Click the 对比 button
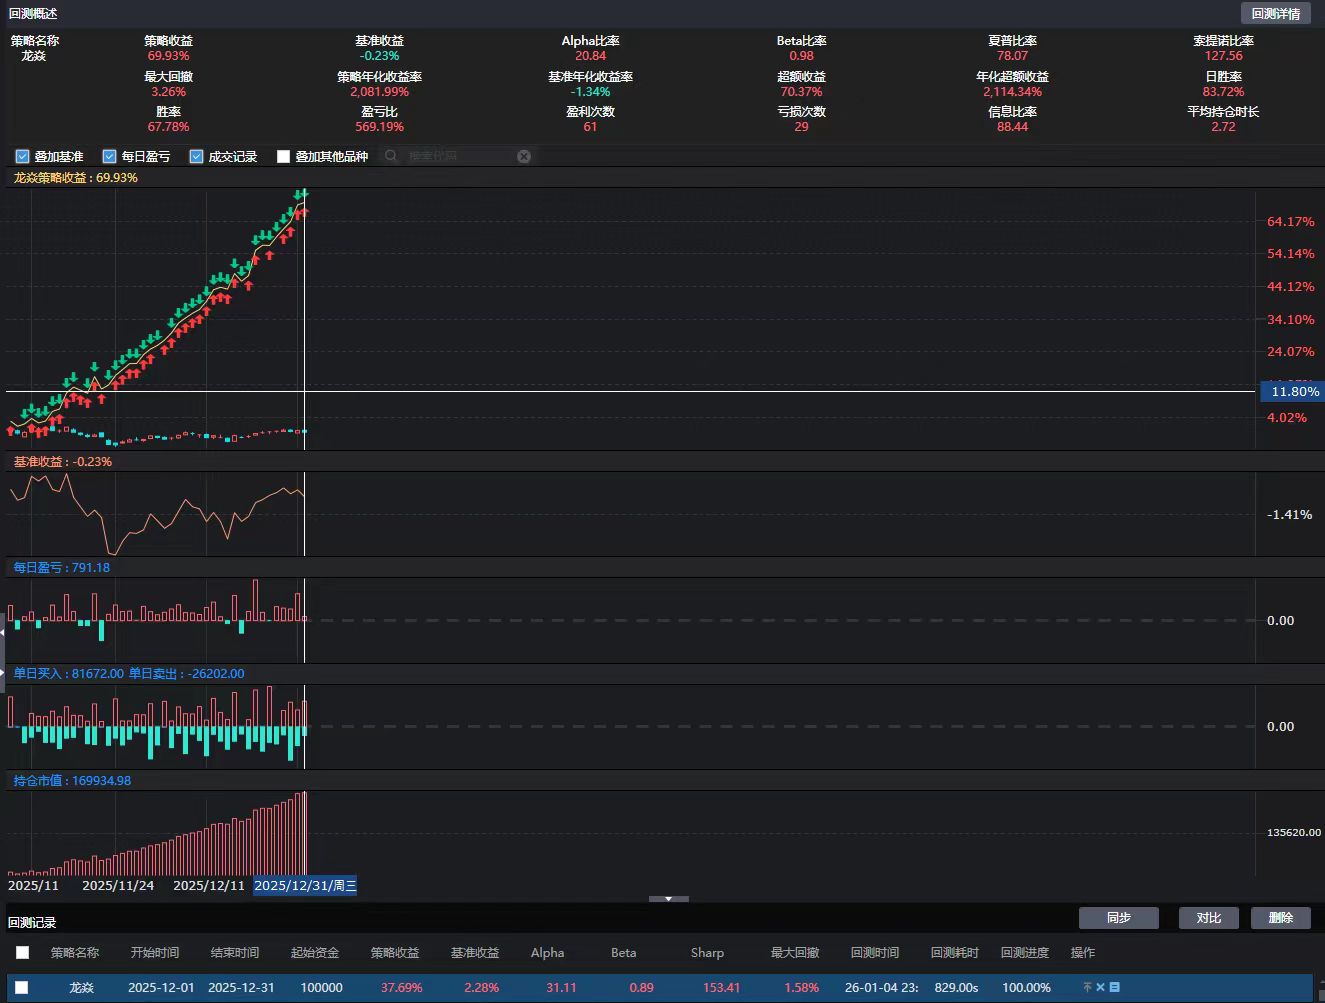This screenshot has height=1003, width=1325. click(x=1208, y=918)
